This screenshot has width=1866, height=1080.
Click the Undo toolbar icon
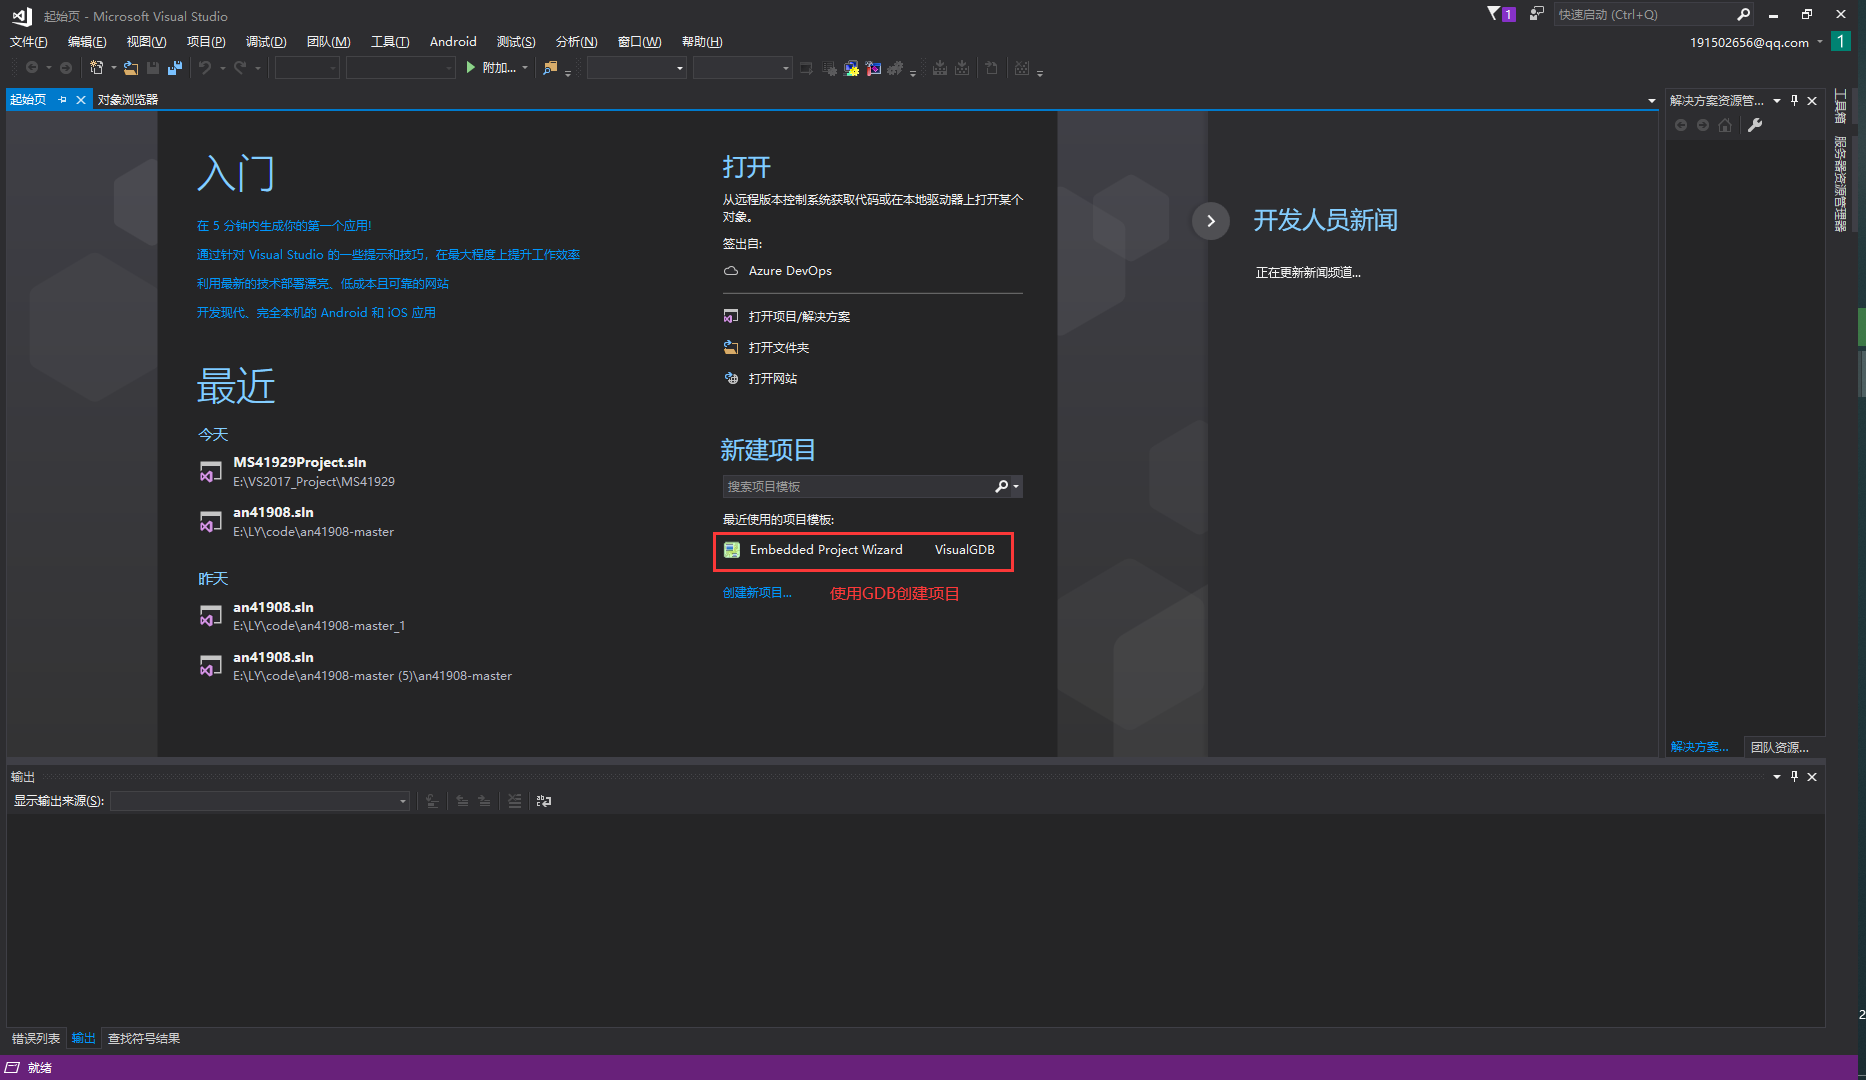pos(205,68)
